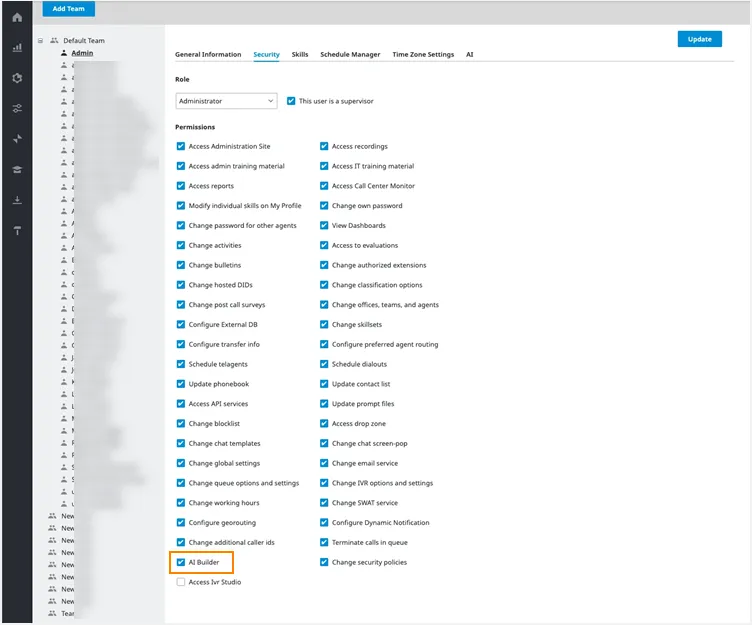
Task: Toggle Change activities checkbox
Action: click(181, 245)
